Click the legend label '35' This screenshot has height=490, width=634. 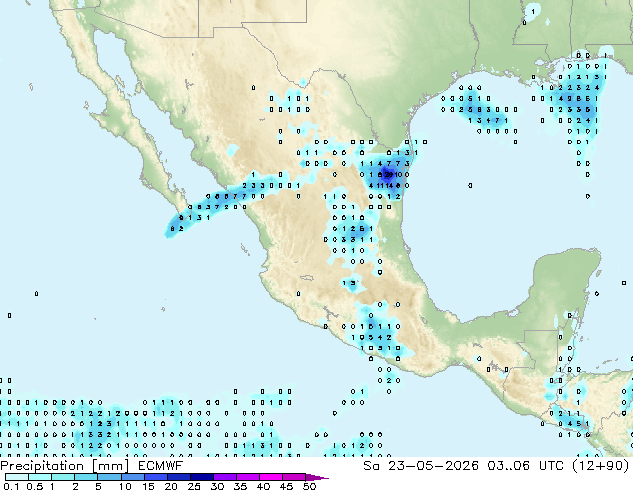click(x=240, y=486)
